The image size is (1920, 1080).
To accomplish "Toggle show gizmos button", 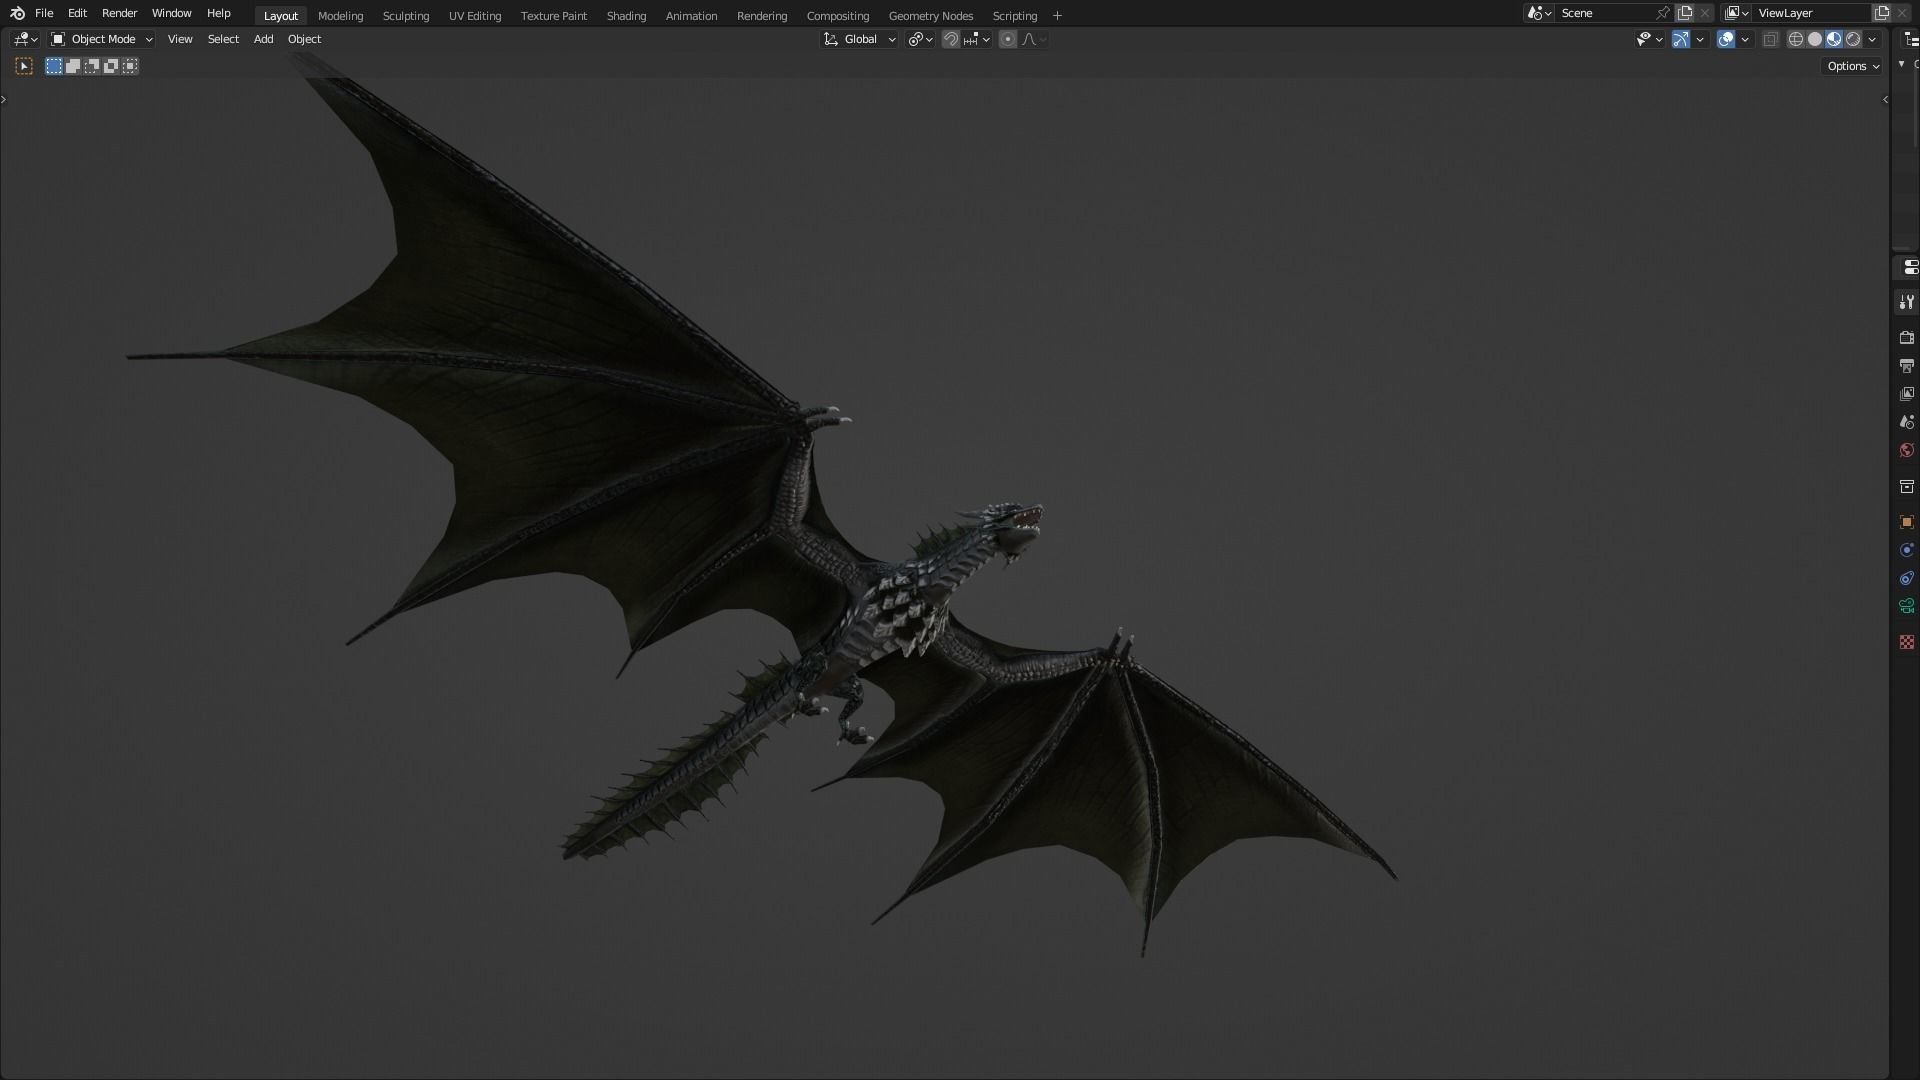I will coord(1681,39).
